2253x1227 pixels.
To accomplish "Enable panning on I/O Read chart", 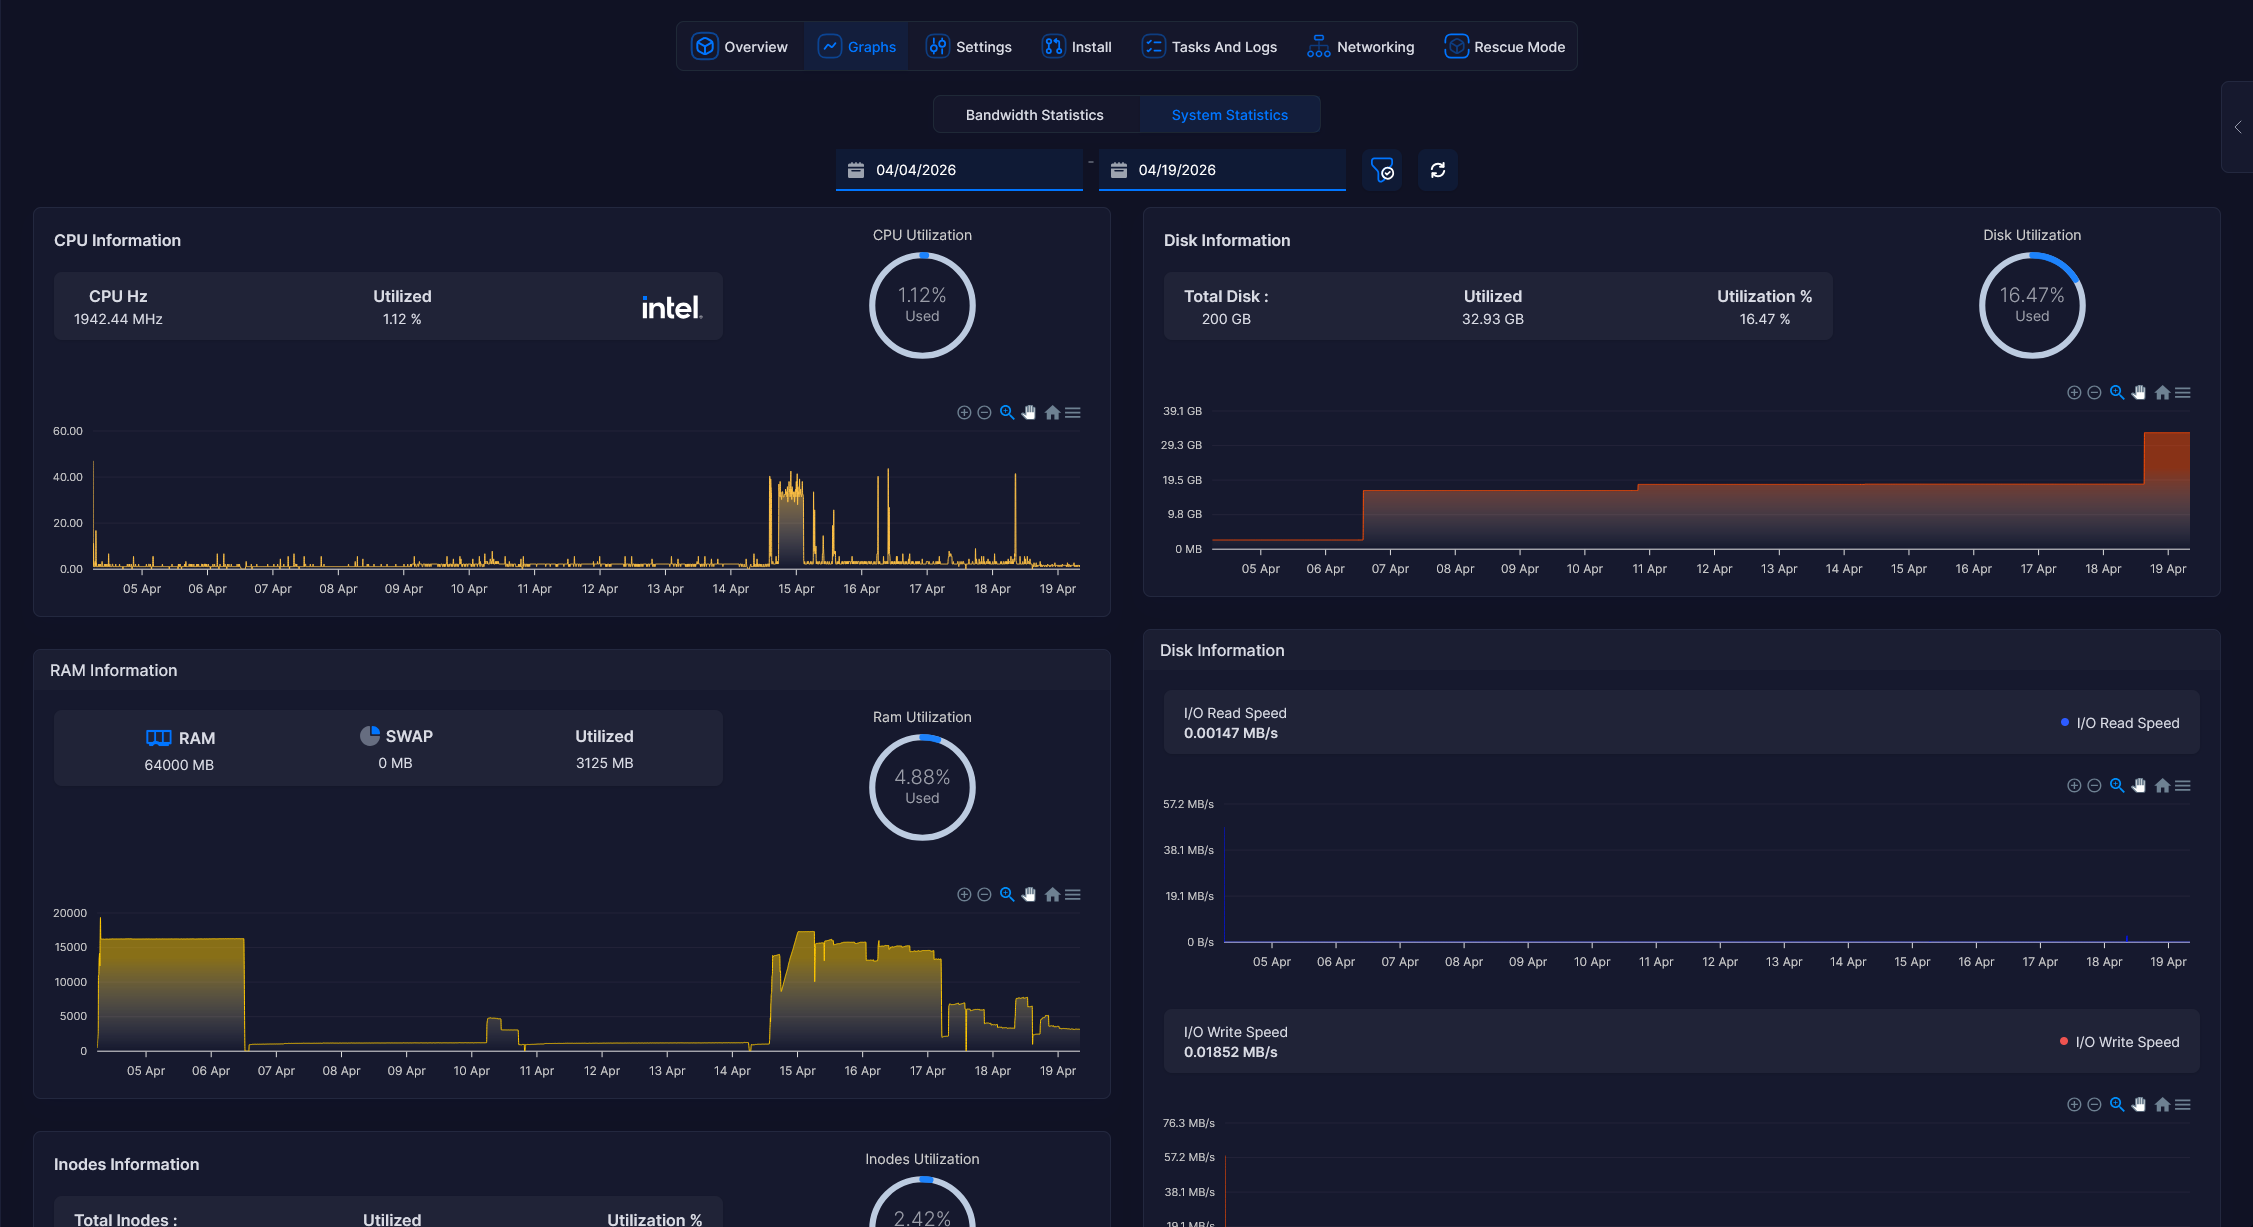I will coord(2139,786).
